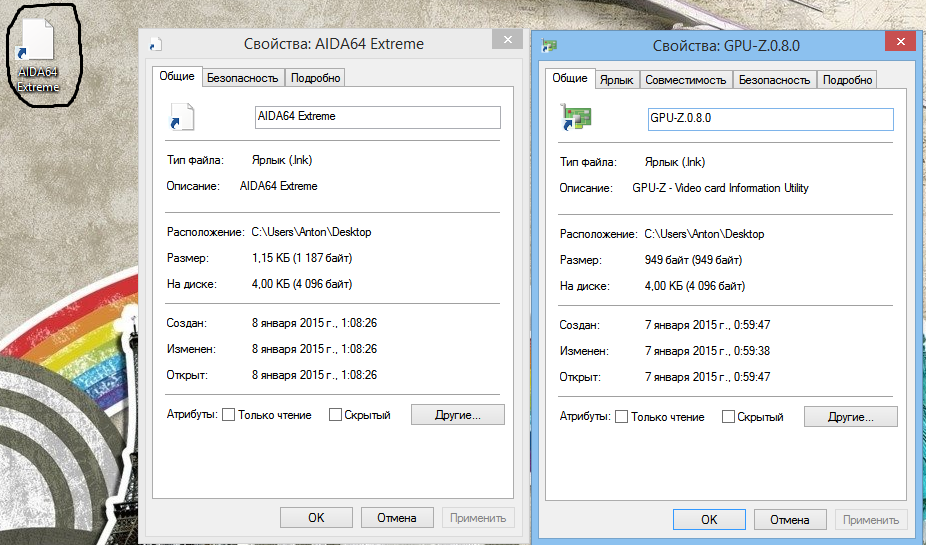This screenshot has width=926, height=545.
Task: Click the GPU-Z.0.8.0 window title bar icon
Action: (549, 45)
